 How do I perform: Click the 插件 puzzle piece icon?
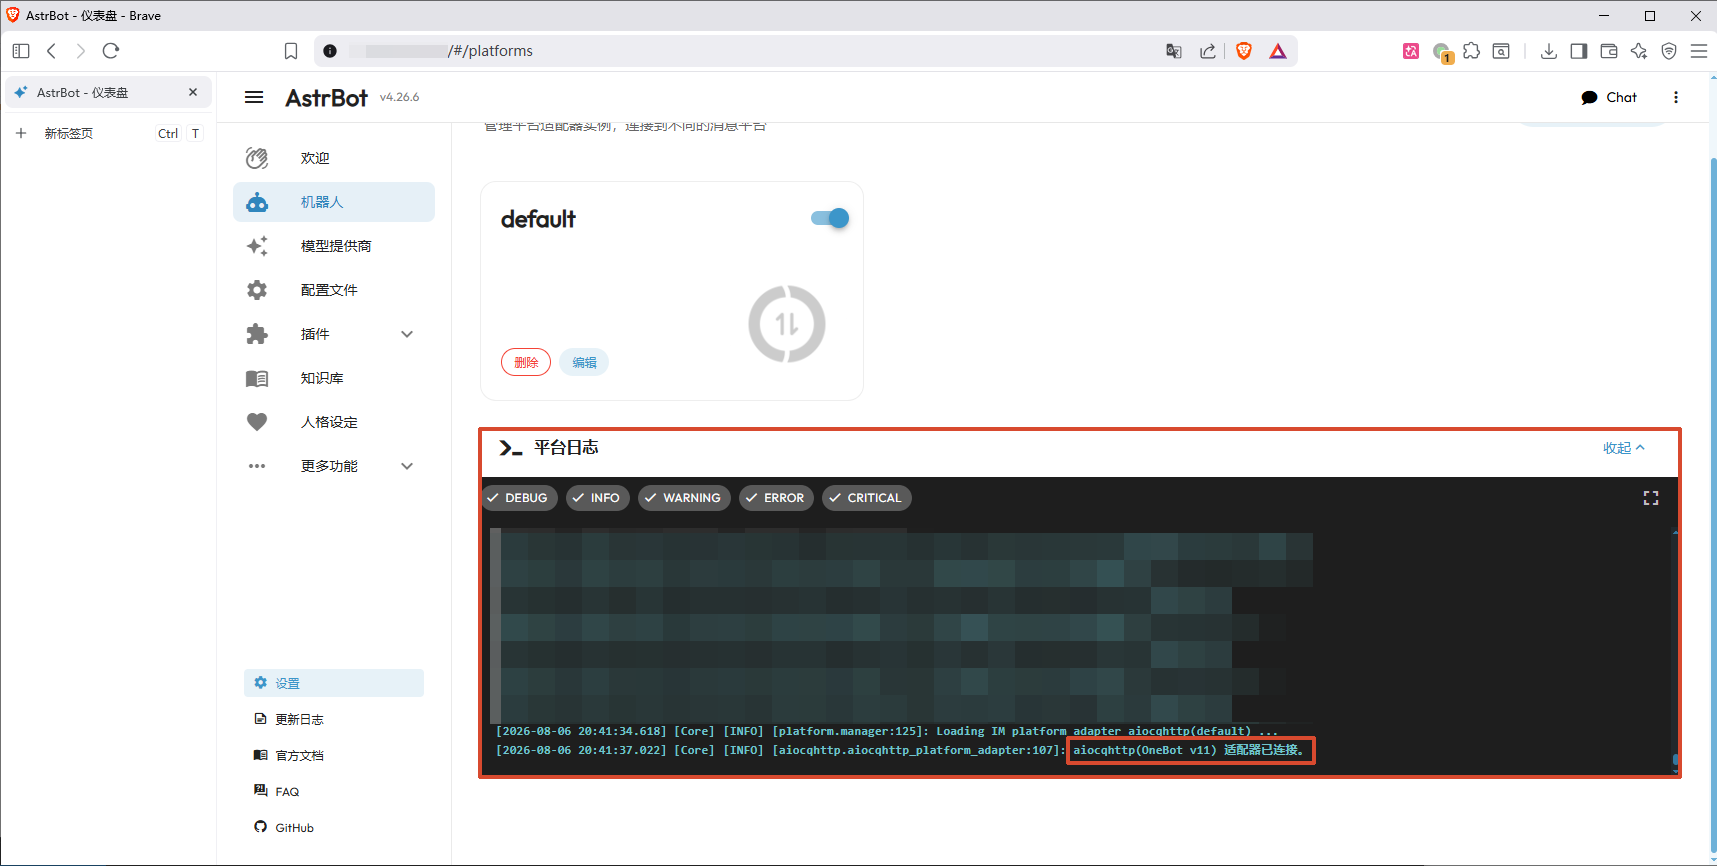tap(257, 334)
